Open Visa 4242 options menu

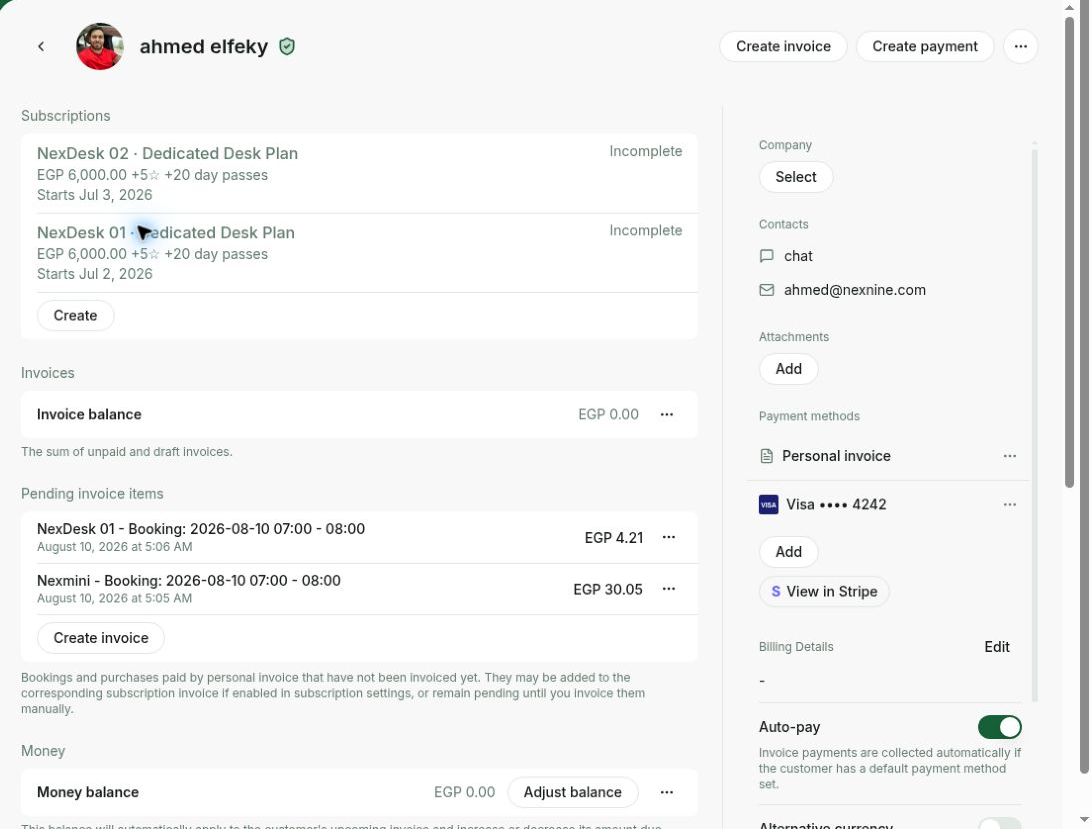tap(1009, 504)
